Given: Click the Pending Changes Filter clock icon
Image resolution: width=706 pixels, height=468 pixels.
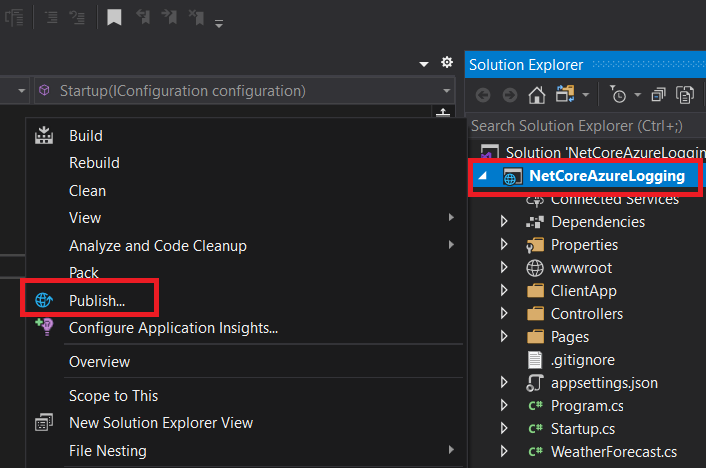Looking at the screenshot, I should pyautogui.click(x=618, y=95).
